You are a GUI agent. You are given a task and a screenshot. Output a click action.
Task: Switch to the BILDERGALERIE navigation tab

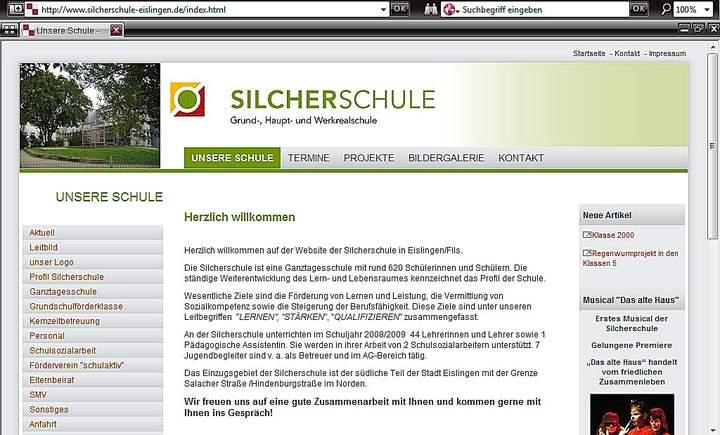click(x=446, y=158)
